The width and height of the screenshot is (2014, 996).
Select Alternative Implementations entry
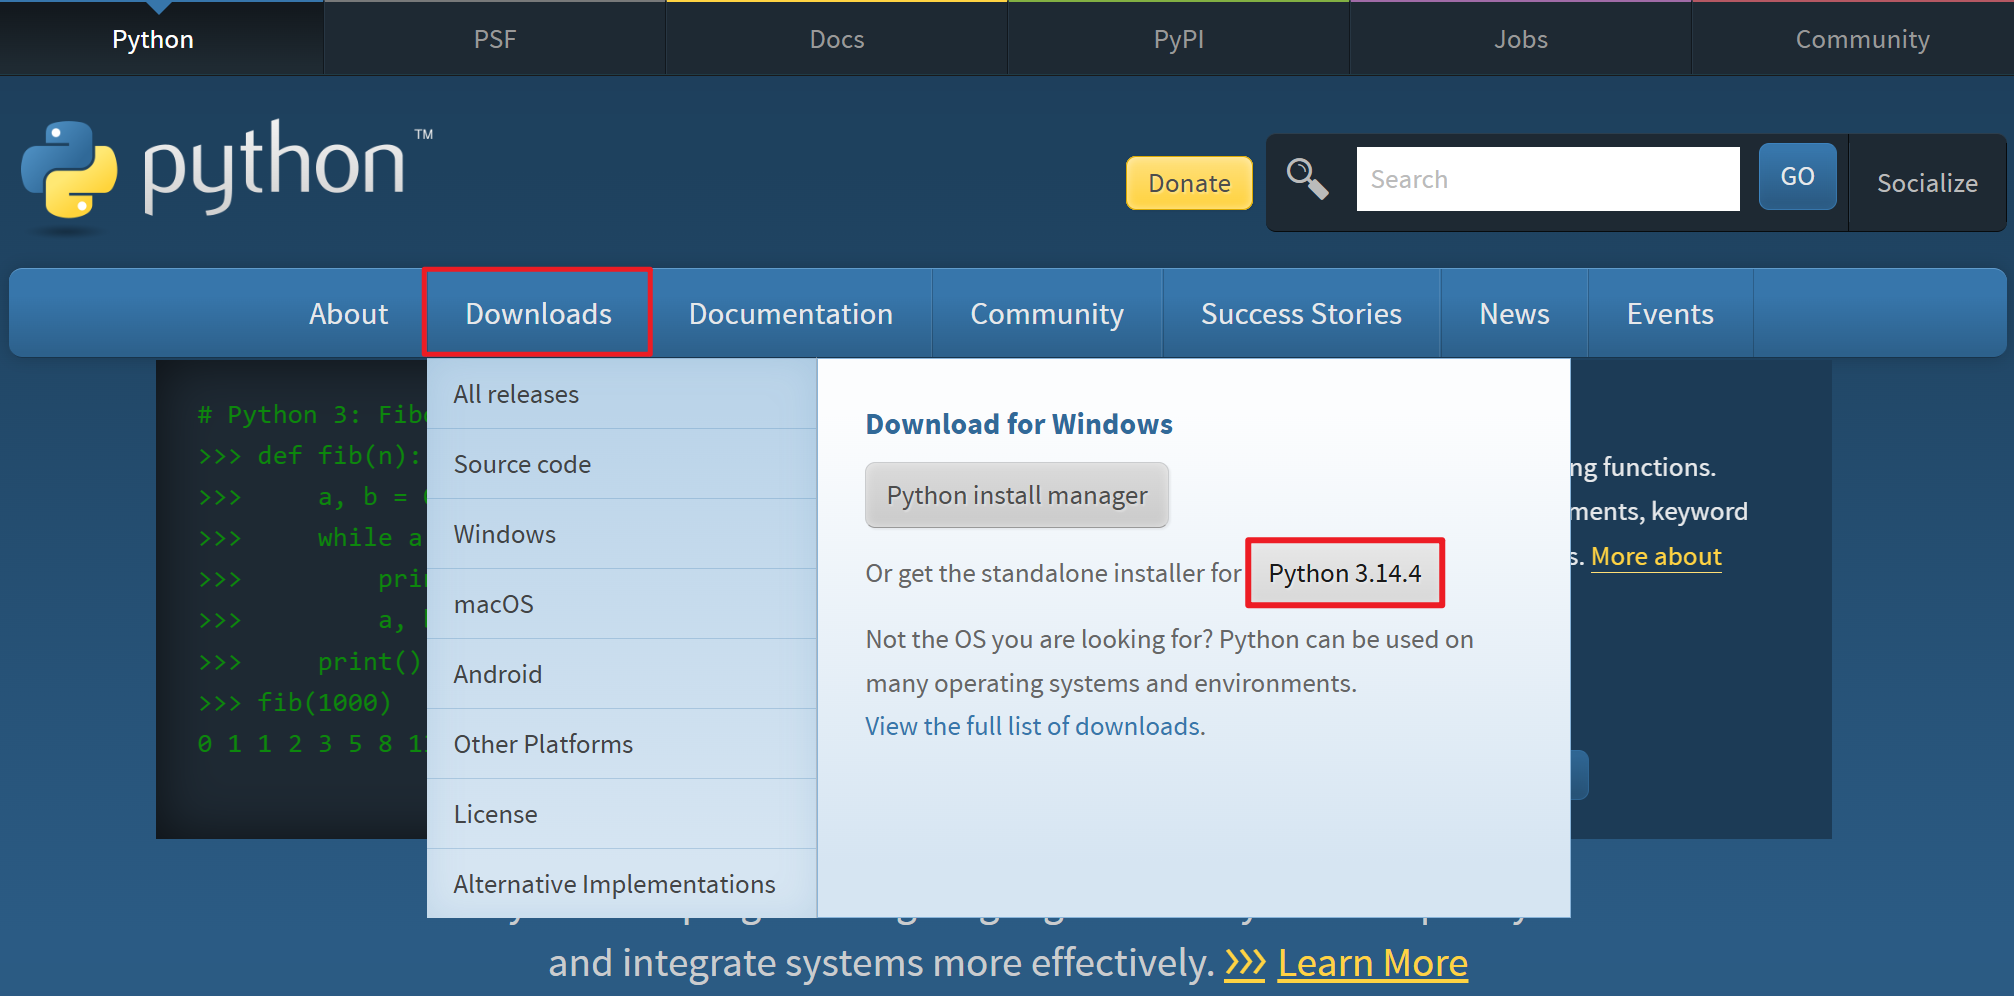pos(622,884)
